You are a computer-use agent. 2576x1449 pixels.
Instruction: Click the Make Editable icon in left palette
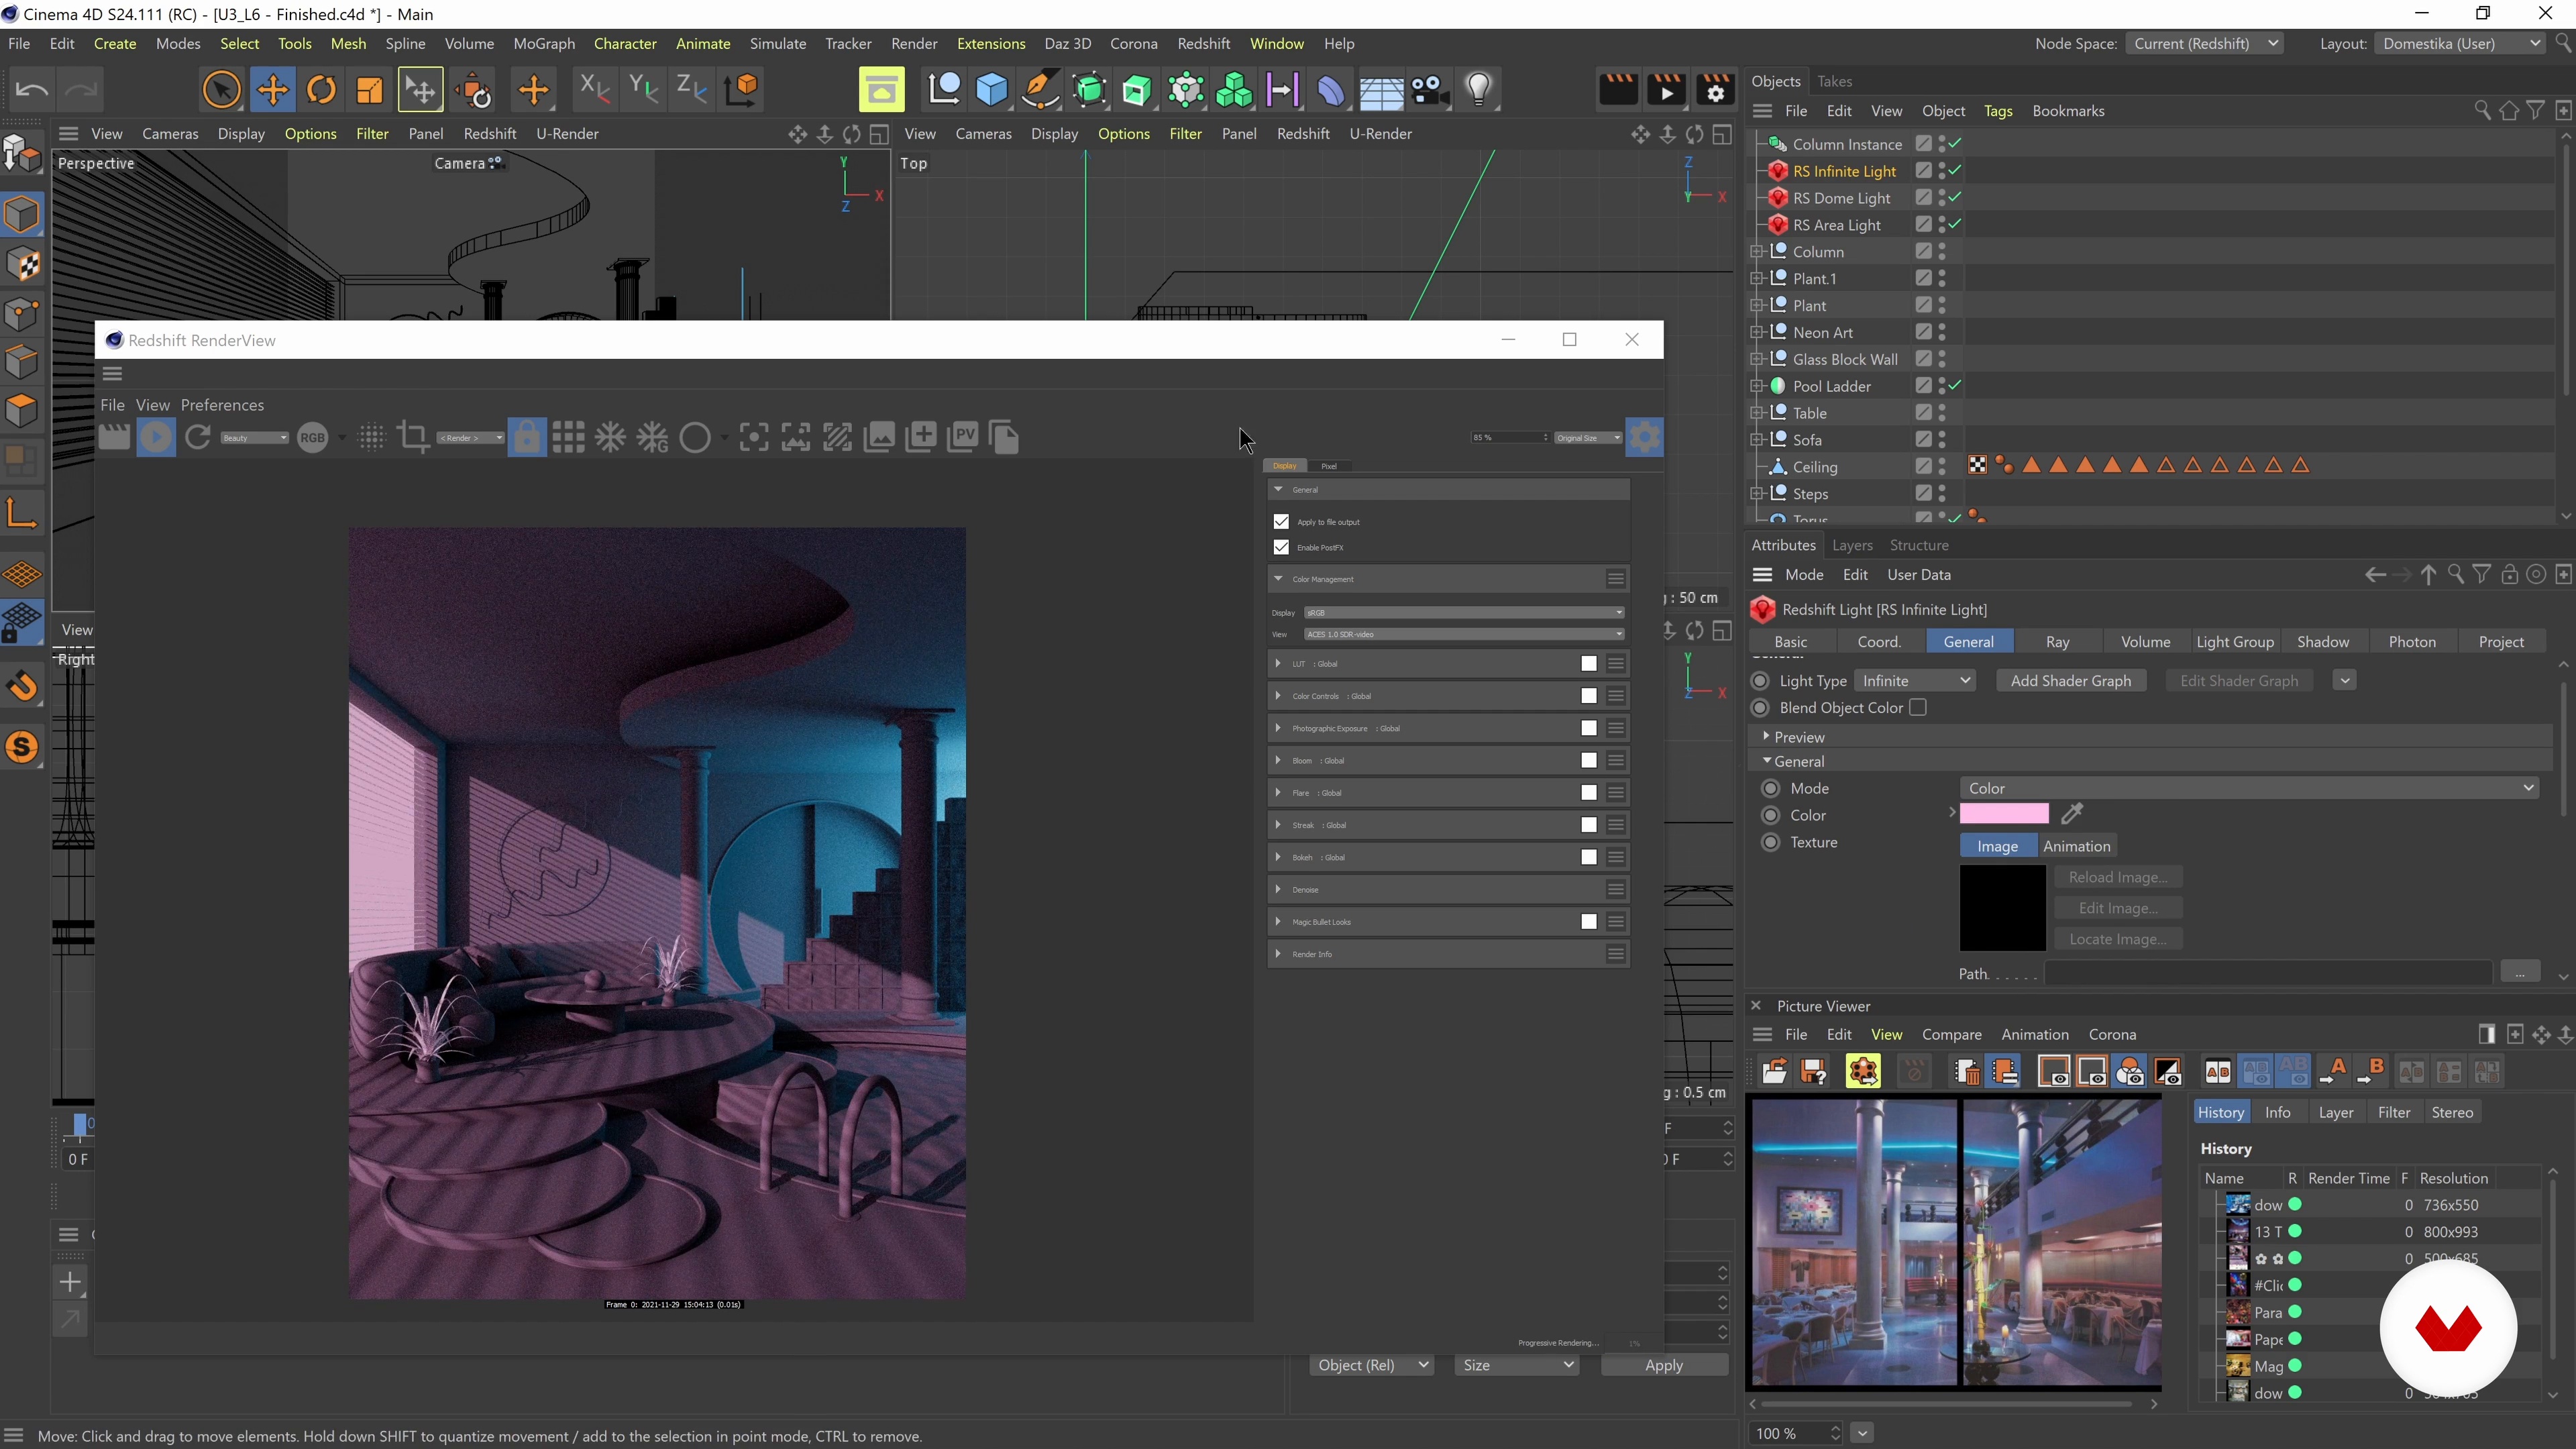22,155
